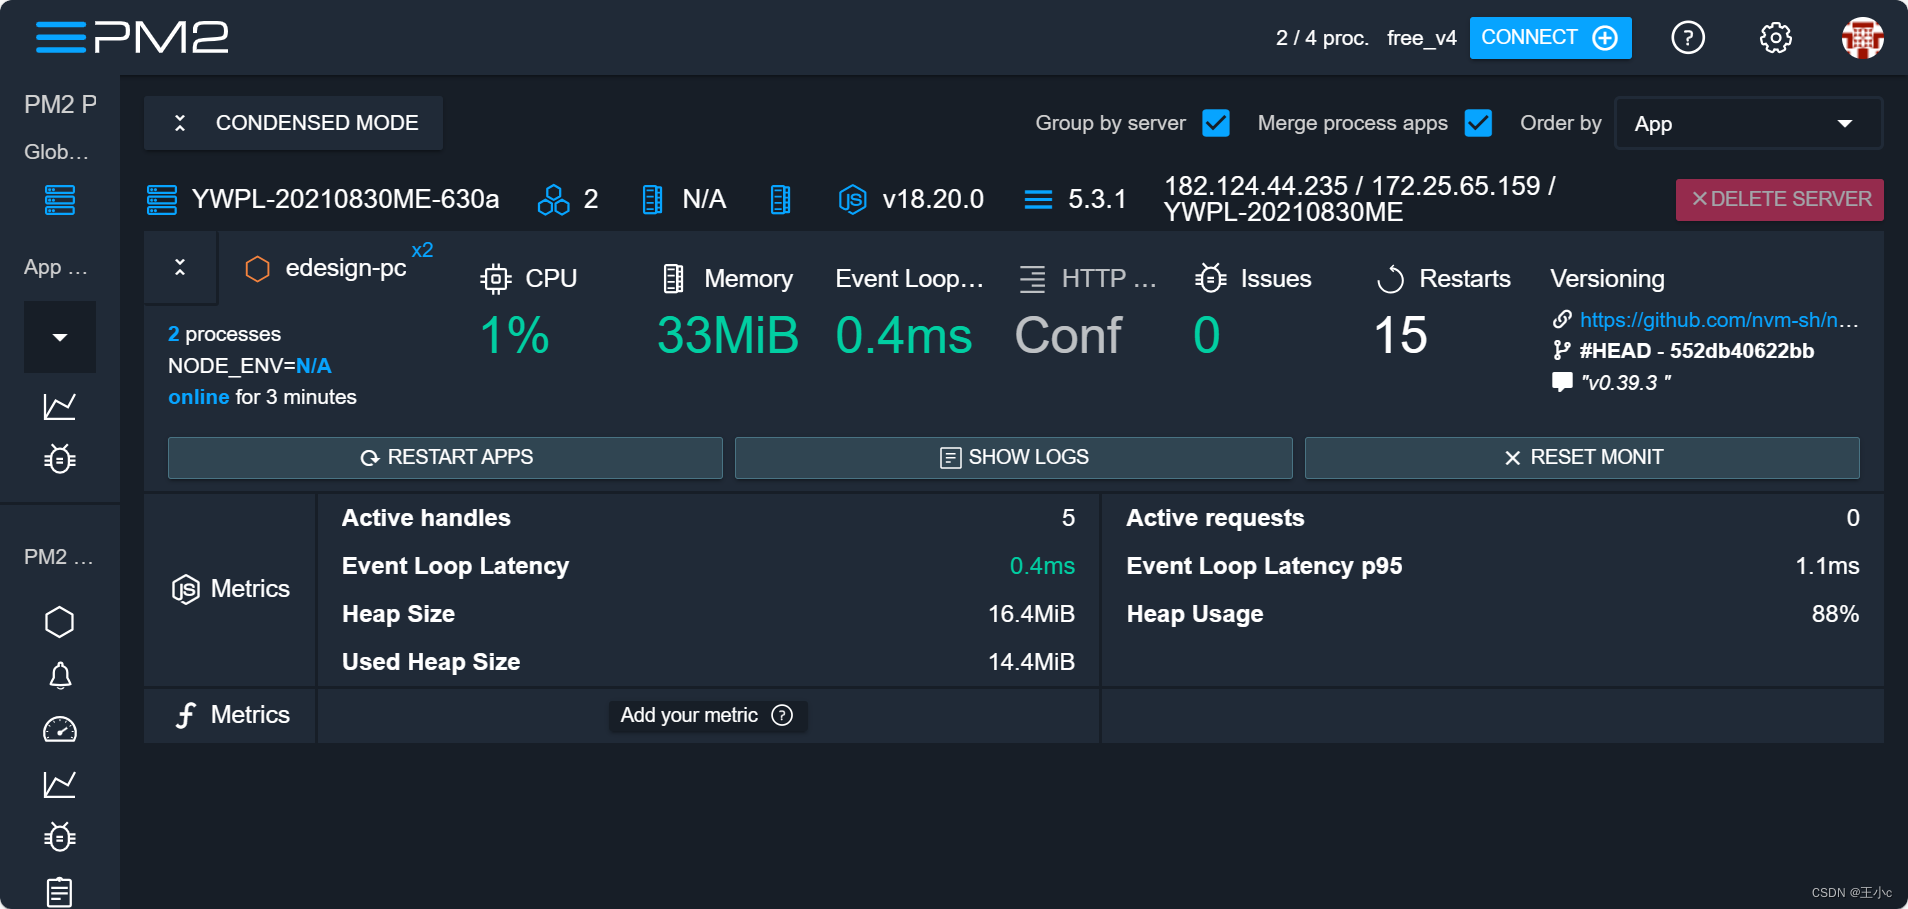Open the sidebar hexagon icon

pos(60,622)
